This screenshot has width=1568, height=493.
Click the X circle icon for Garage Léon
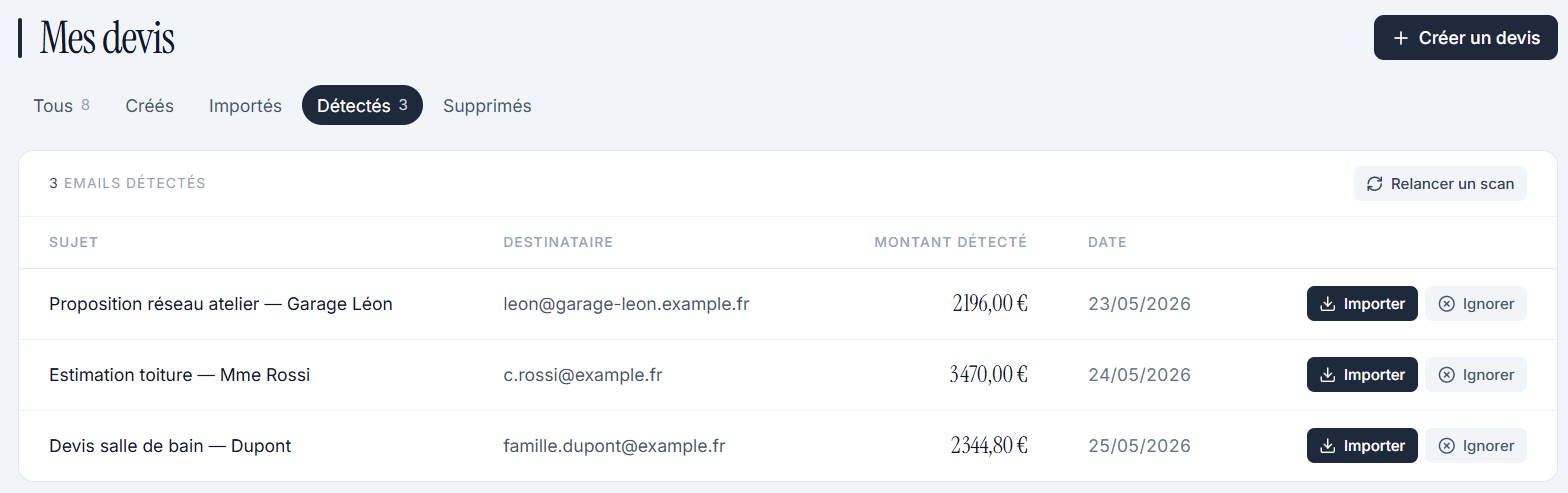pyautogui.click(x=1446, y=304)
